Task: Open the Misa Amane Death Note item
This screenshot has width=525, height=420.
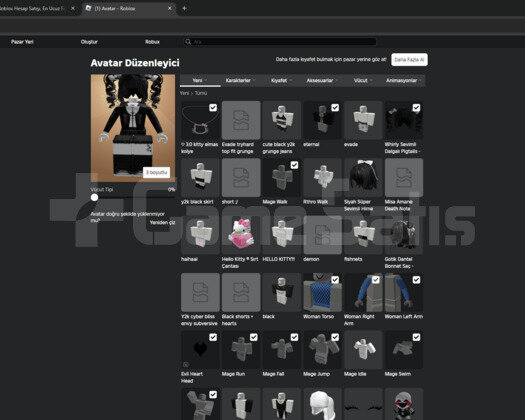Action: pos(404,178)
